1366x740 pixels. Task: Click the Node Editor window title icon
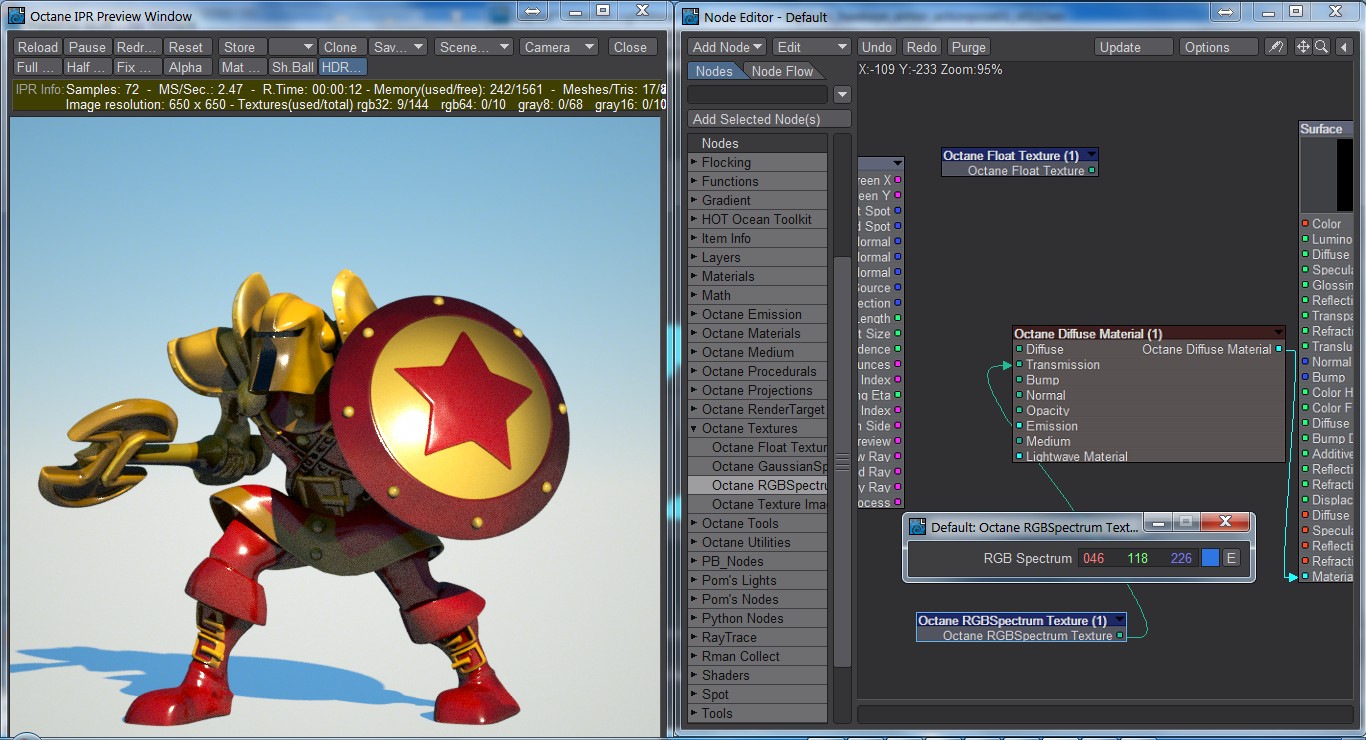point(691,16)
